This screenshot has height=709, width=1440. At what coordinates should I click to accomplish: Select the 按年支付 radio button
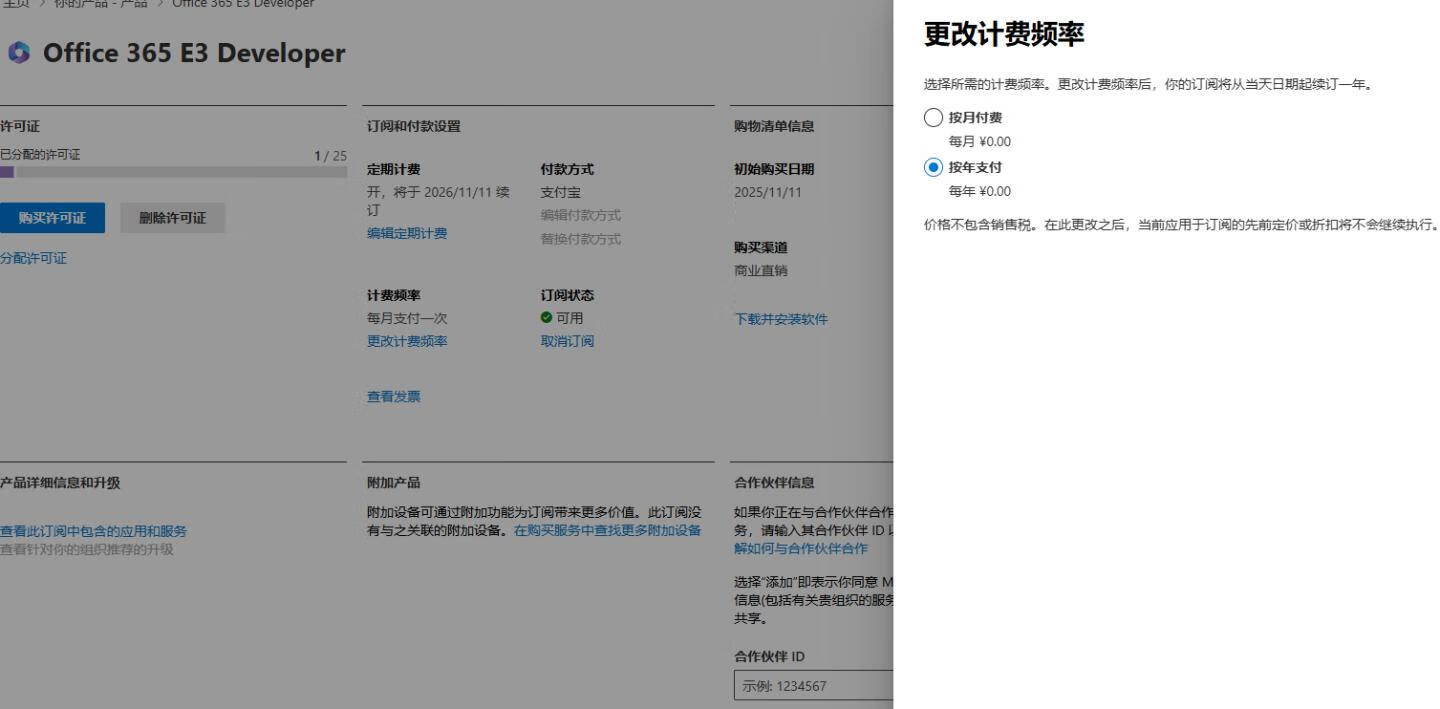[x=933, y=168]
